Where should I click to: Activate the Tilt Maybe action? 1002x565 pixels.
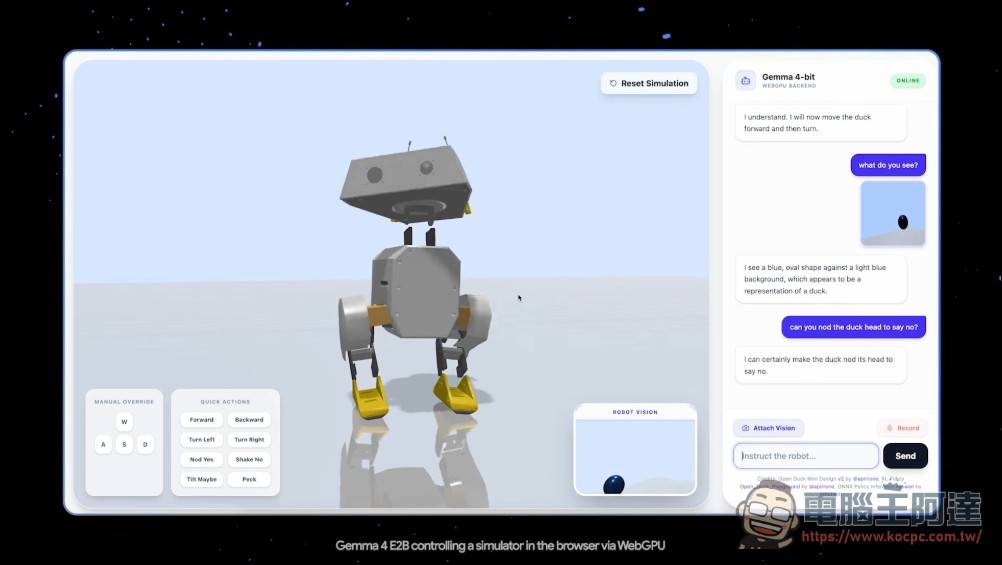(x=201, y=479)
